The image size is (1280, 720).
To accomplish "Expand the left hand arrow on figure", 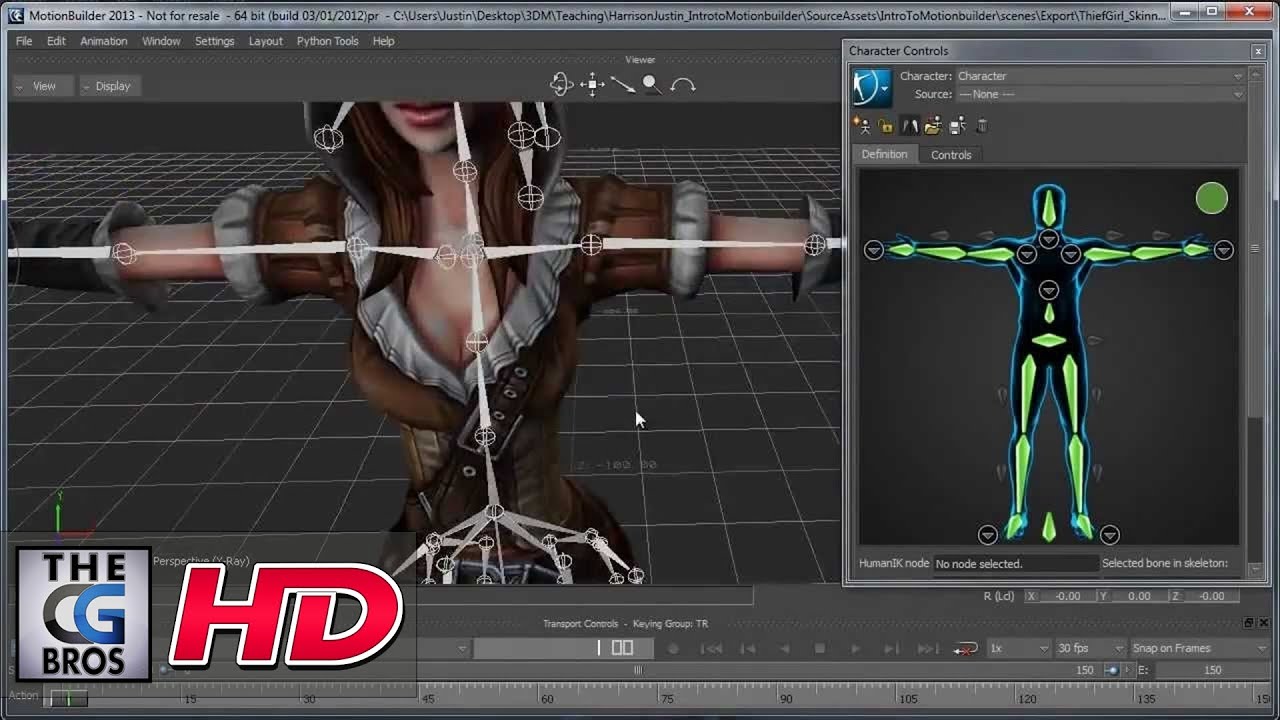I will click(1223, 250).
